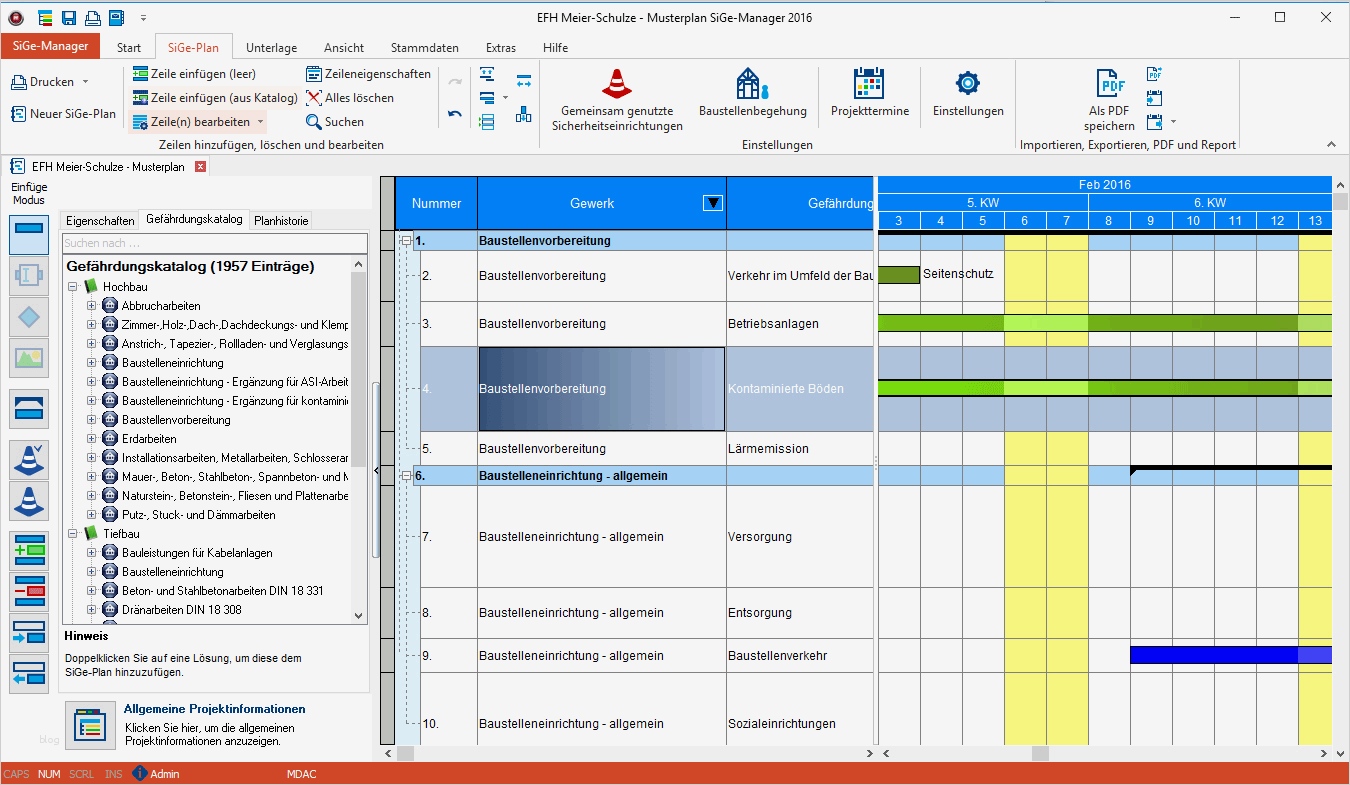Expand the Abbrucharbeiten catalog node

92,306
